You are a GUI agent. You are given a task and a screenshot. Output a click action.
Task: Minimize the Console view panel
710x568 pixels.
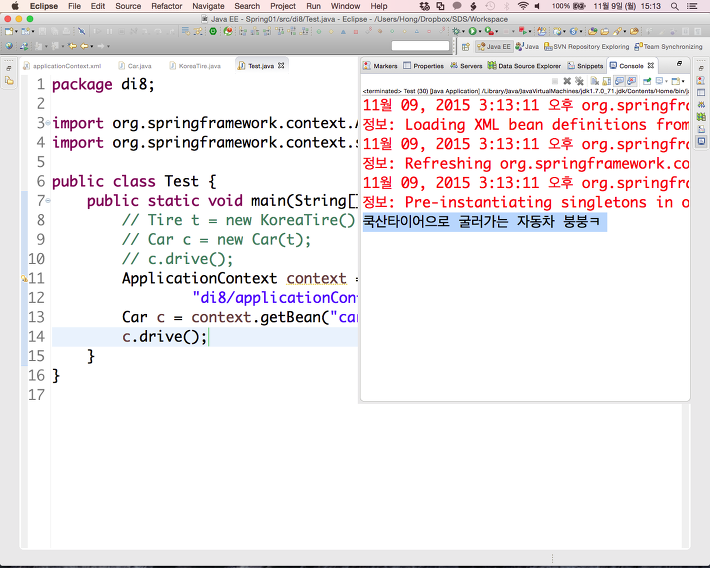(x=679, y=64)
